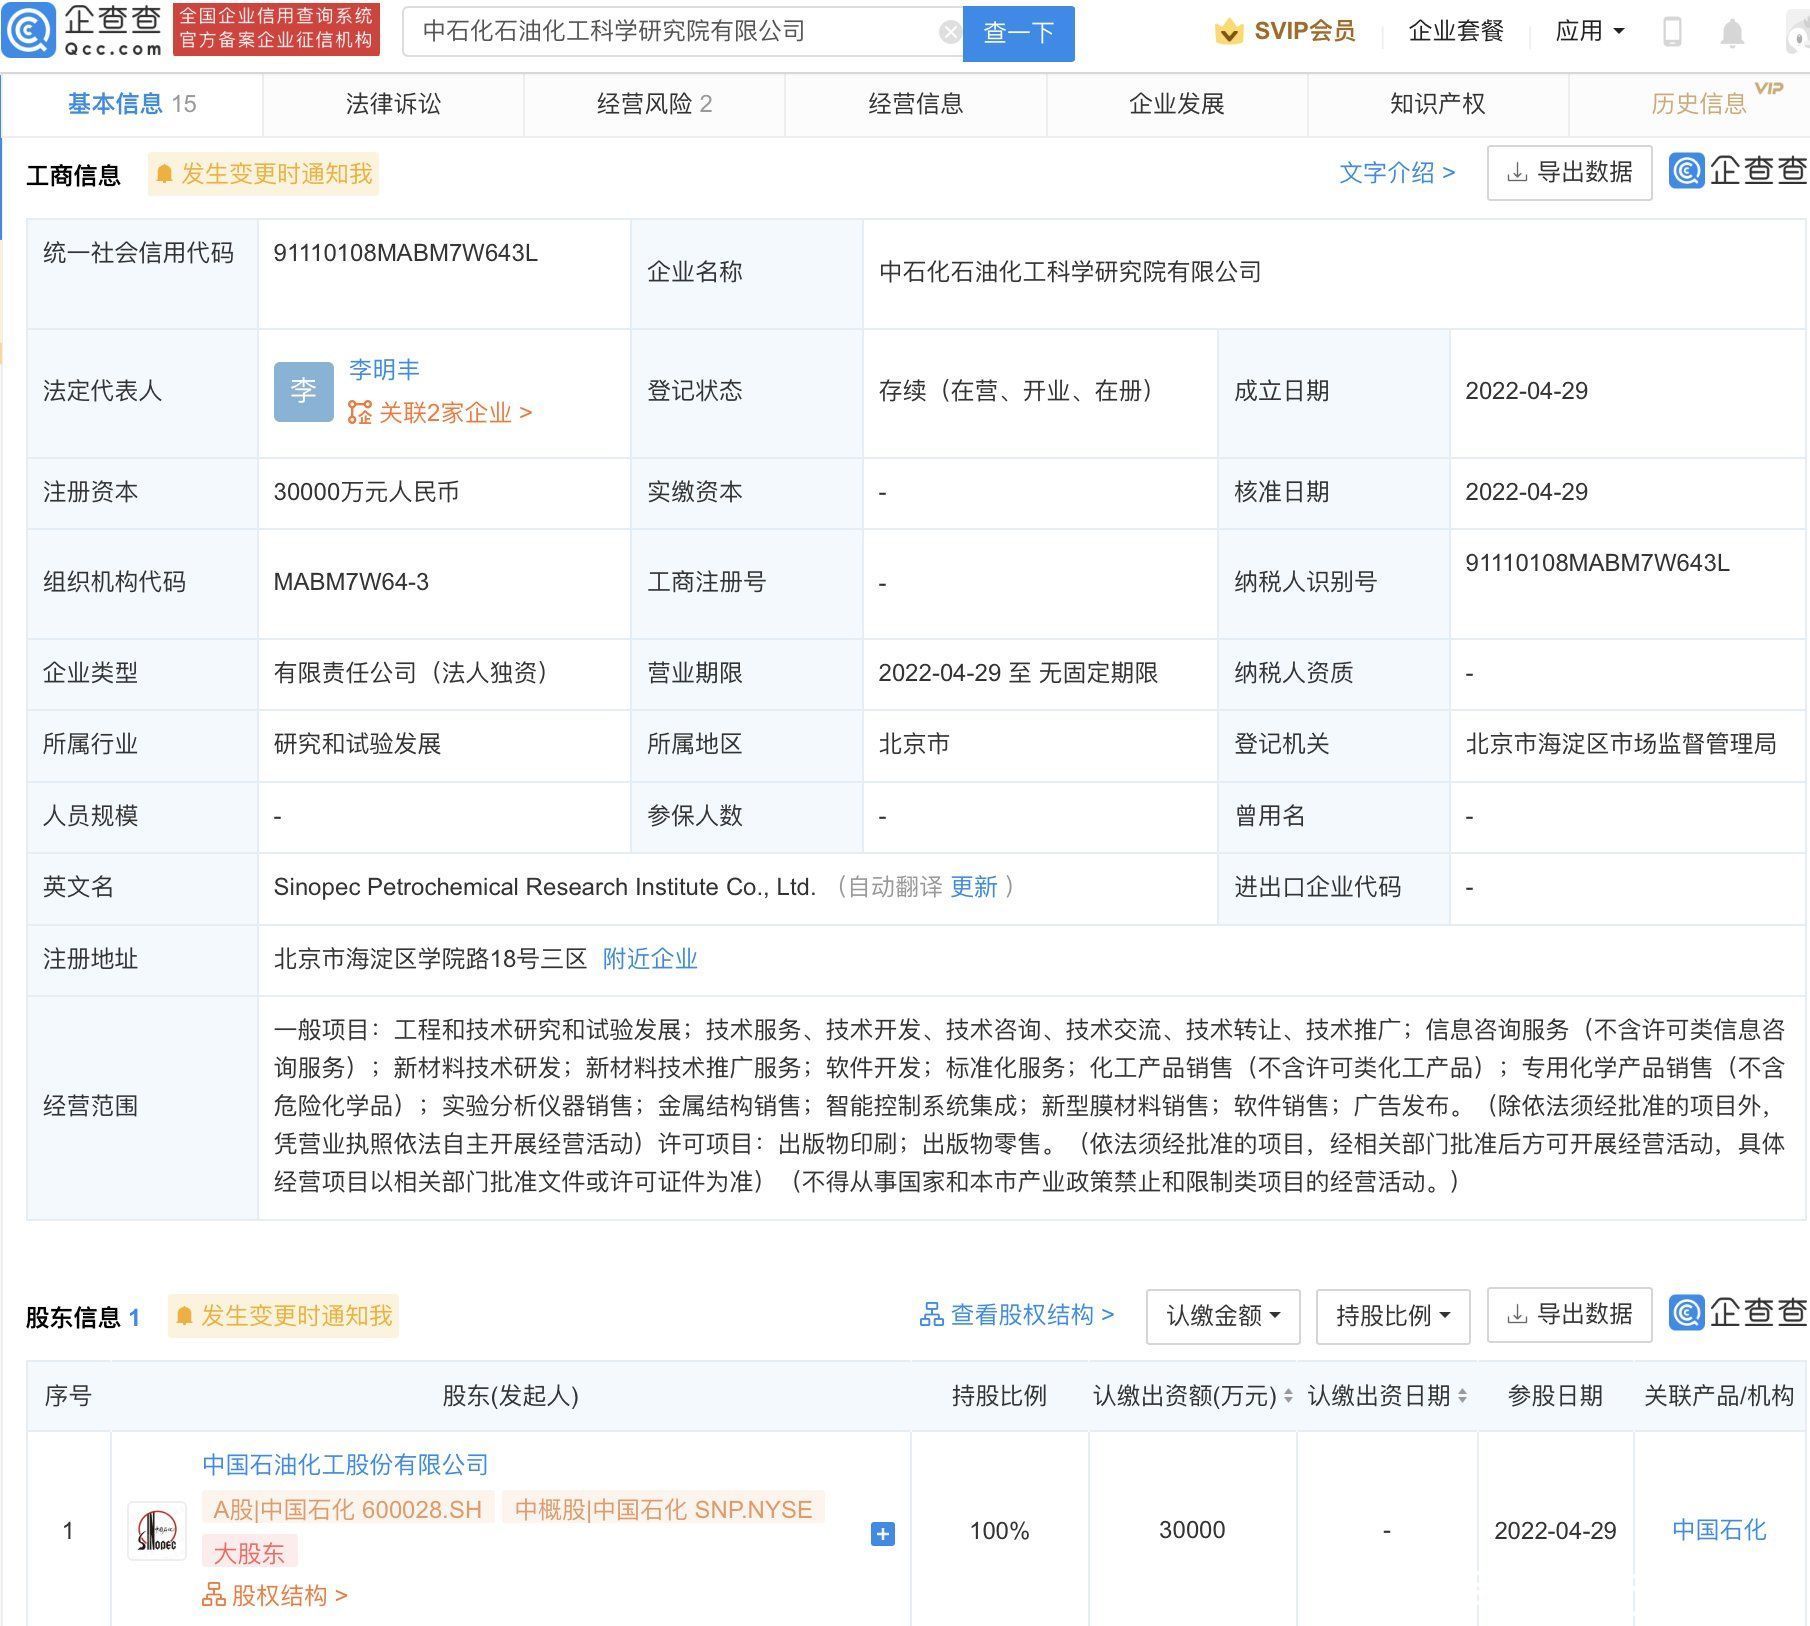
Task: Open 查看股权结构 link
Action: [x=1017, y=1315]
